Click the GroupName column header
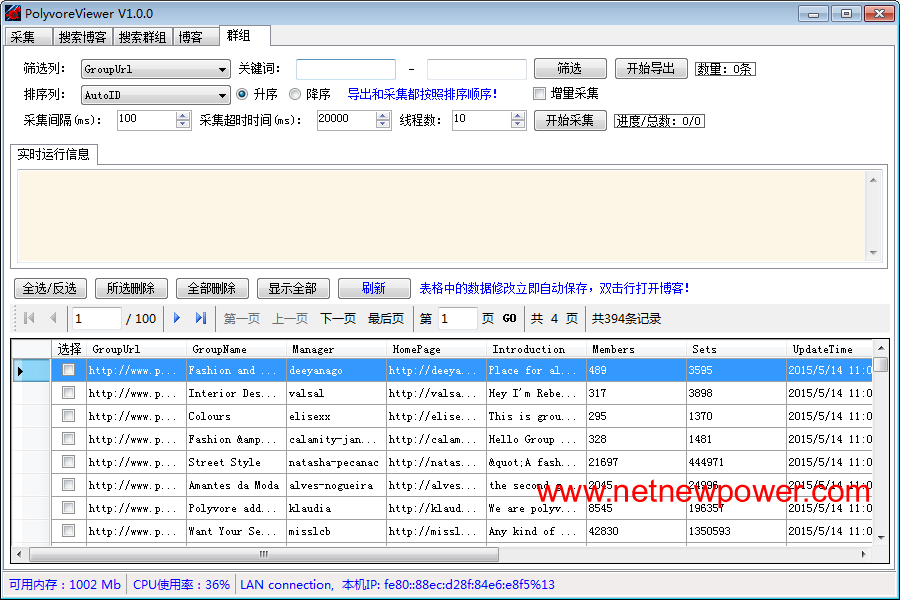This screenshot has width=900, height=600. tap(236, 349)
